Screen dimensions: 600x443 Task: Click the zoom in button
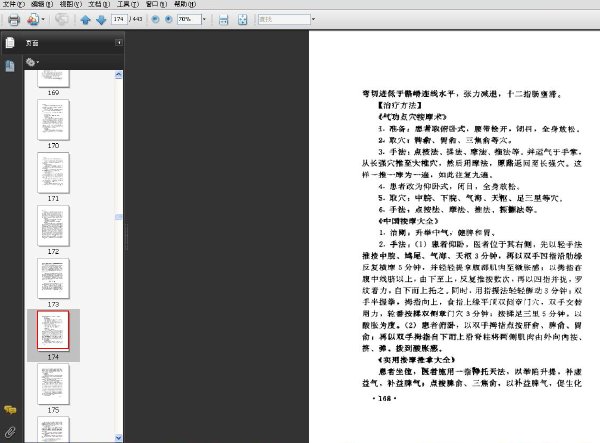coord(168,19)
